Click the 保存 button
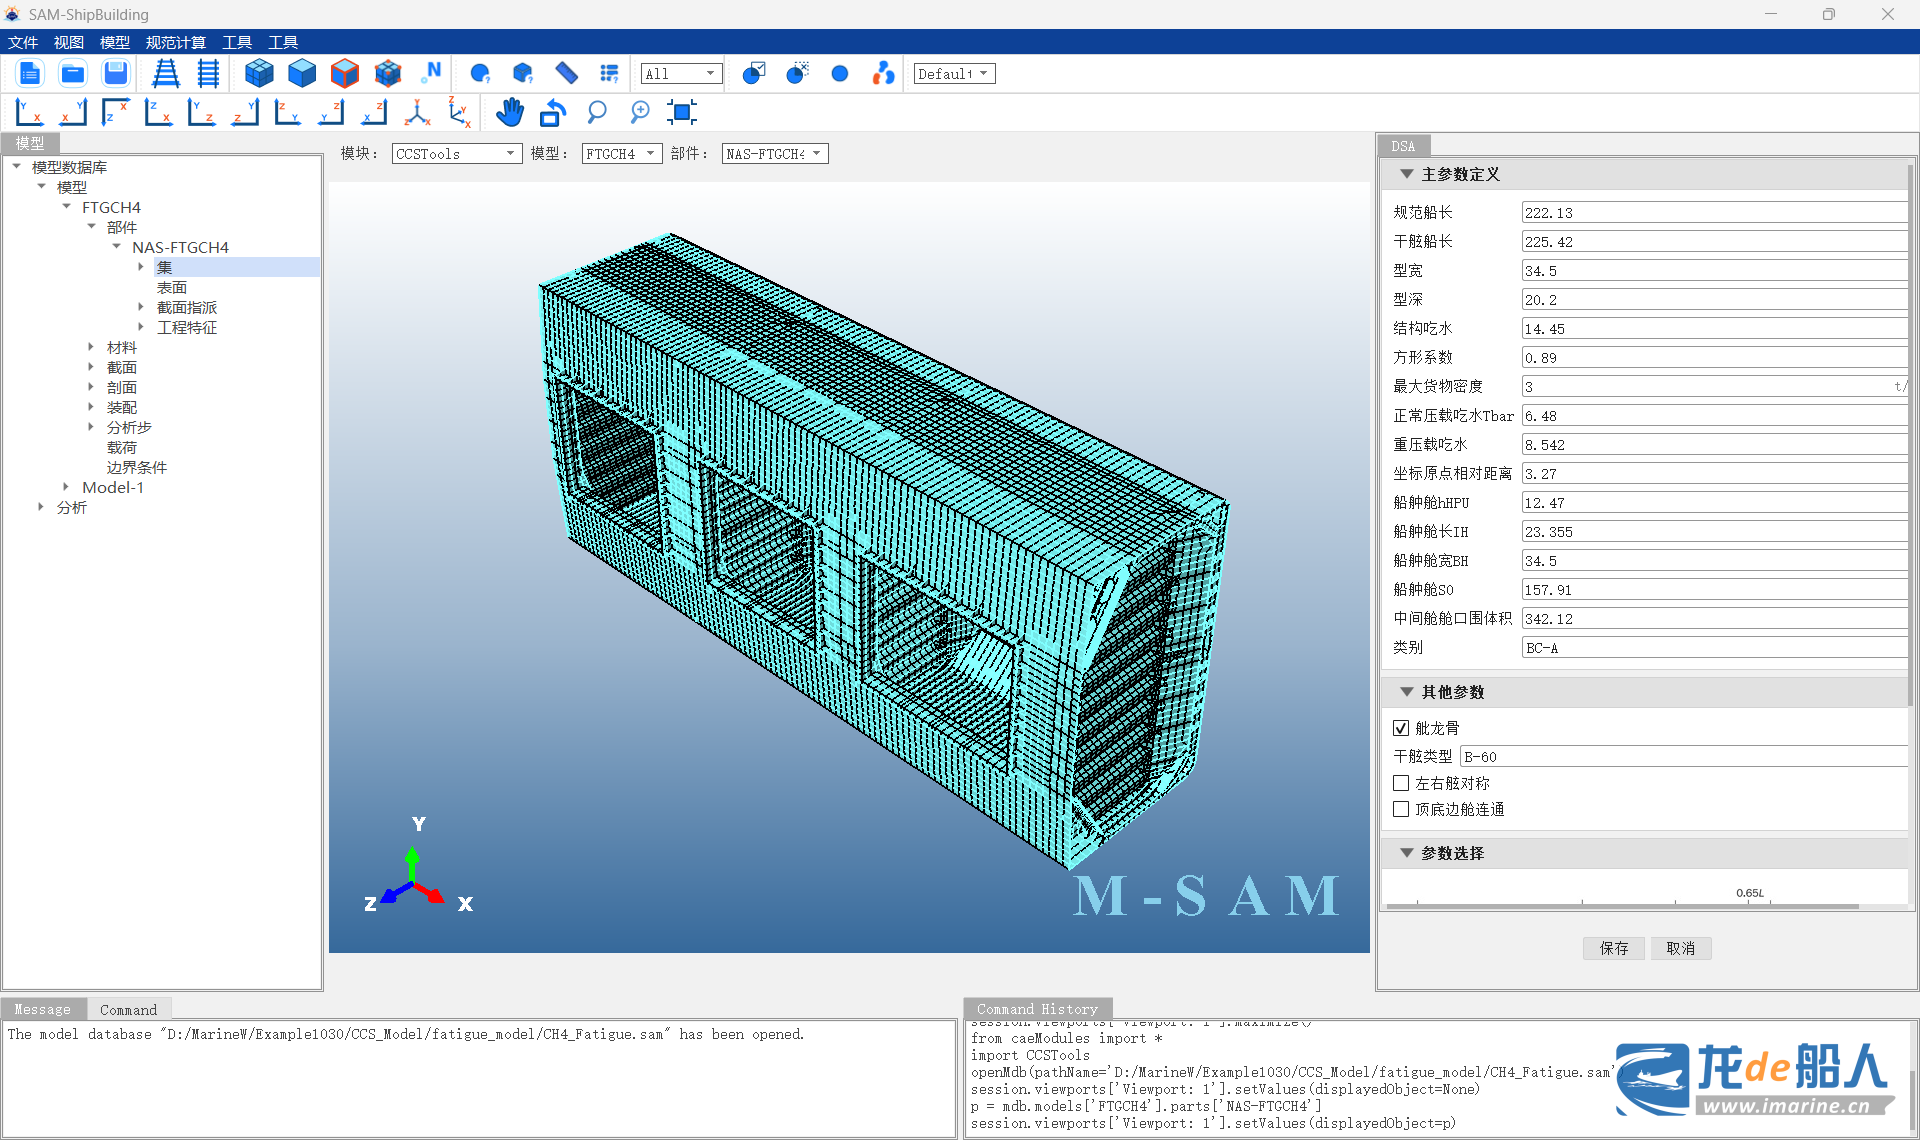 click(1613, 948)
